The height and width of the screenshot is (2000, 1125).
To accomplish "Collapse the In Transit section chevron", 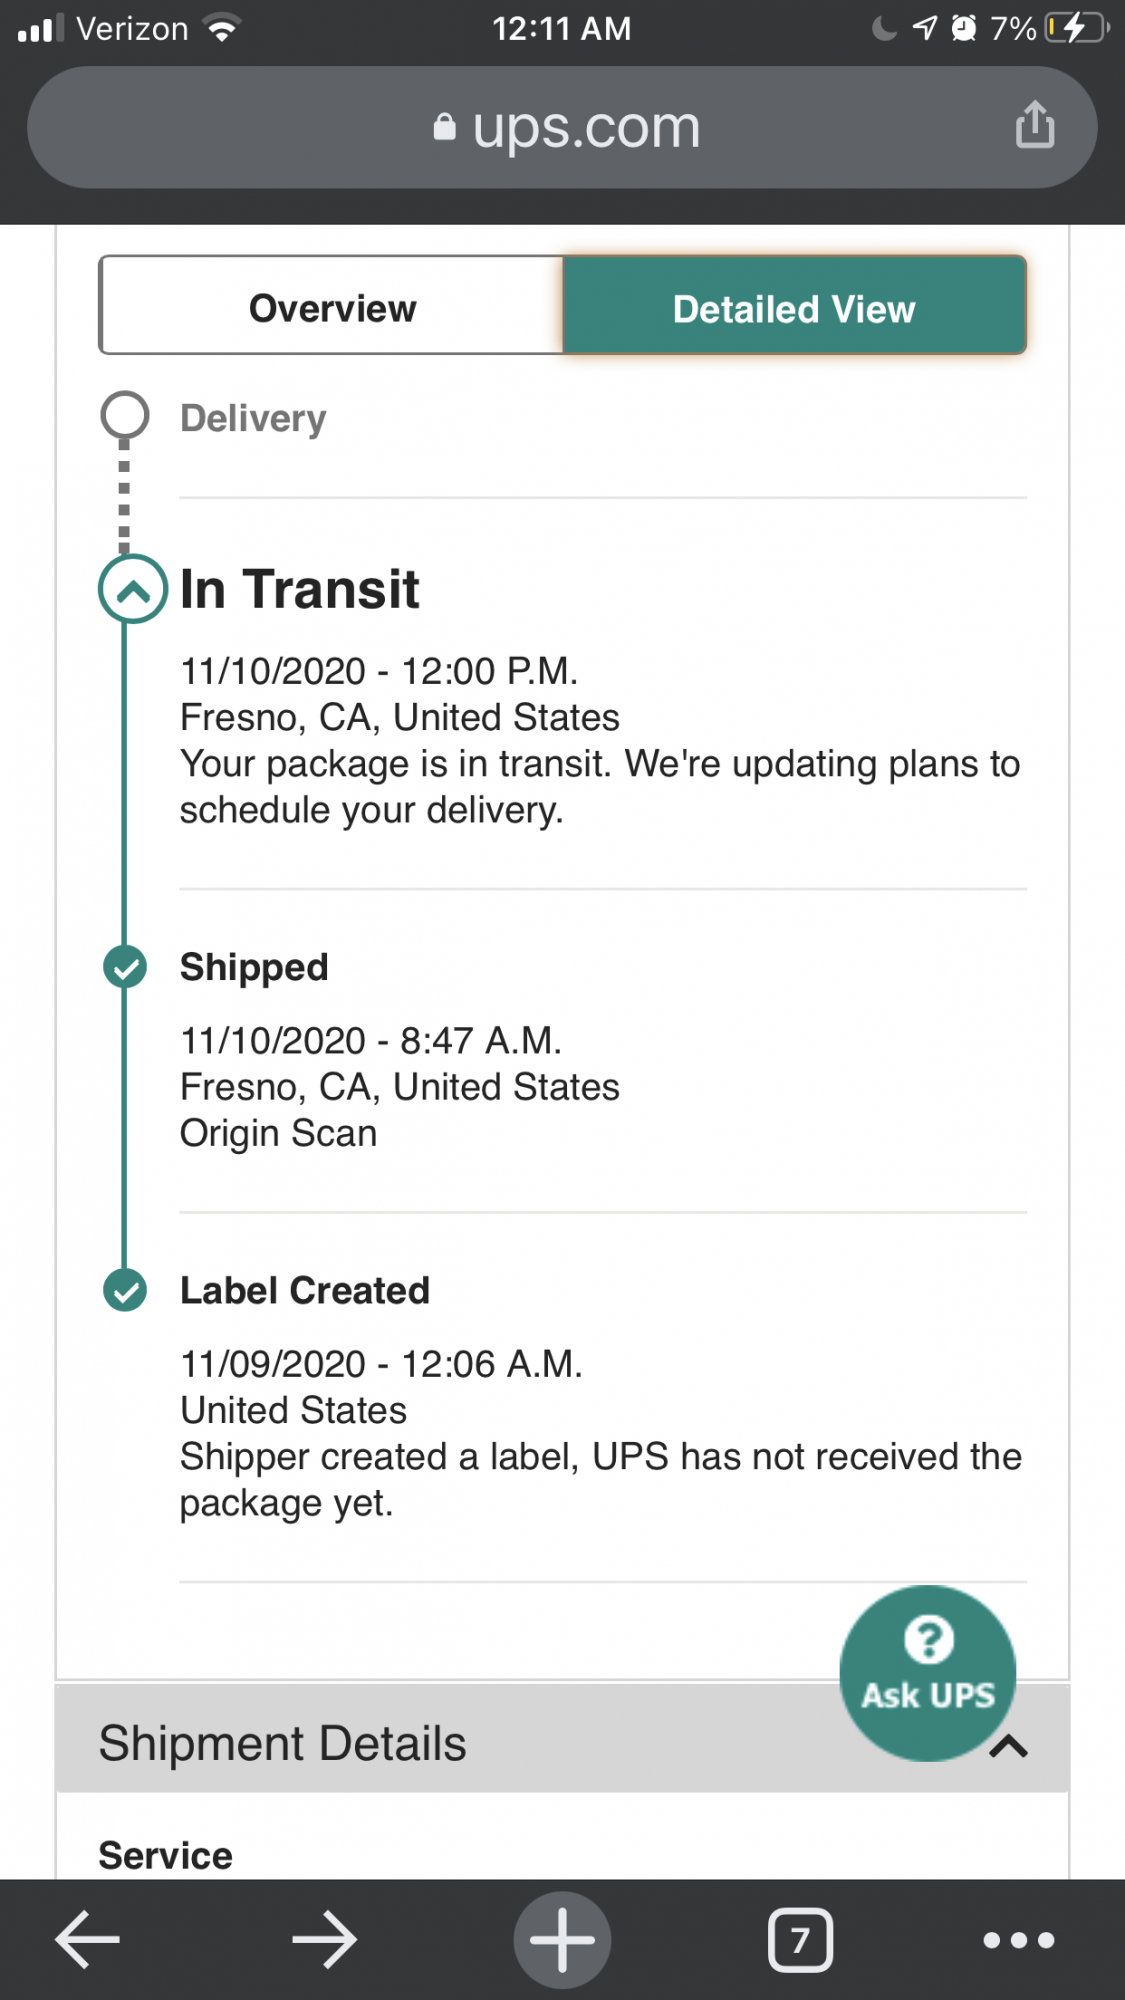I will tap(133, 589).
